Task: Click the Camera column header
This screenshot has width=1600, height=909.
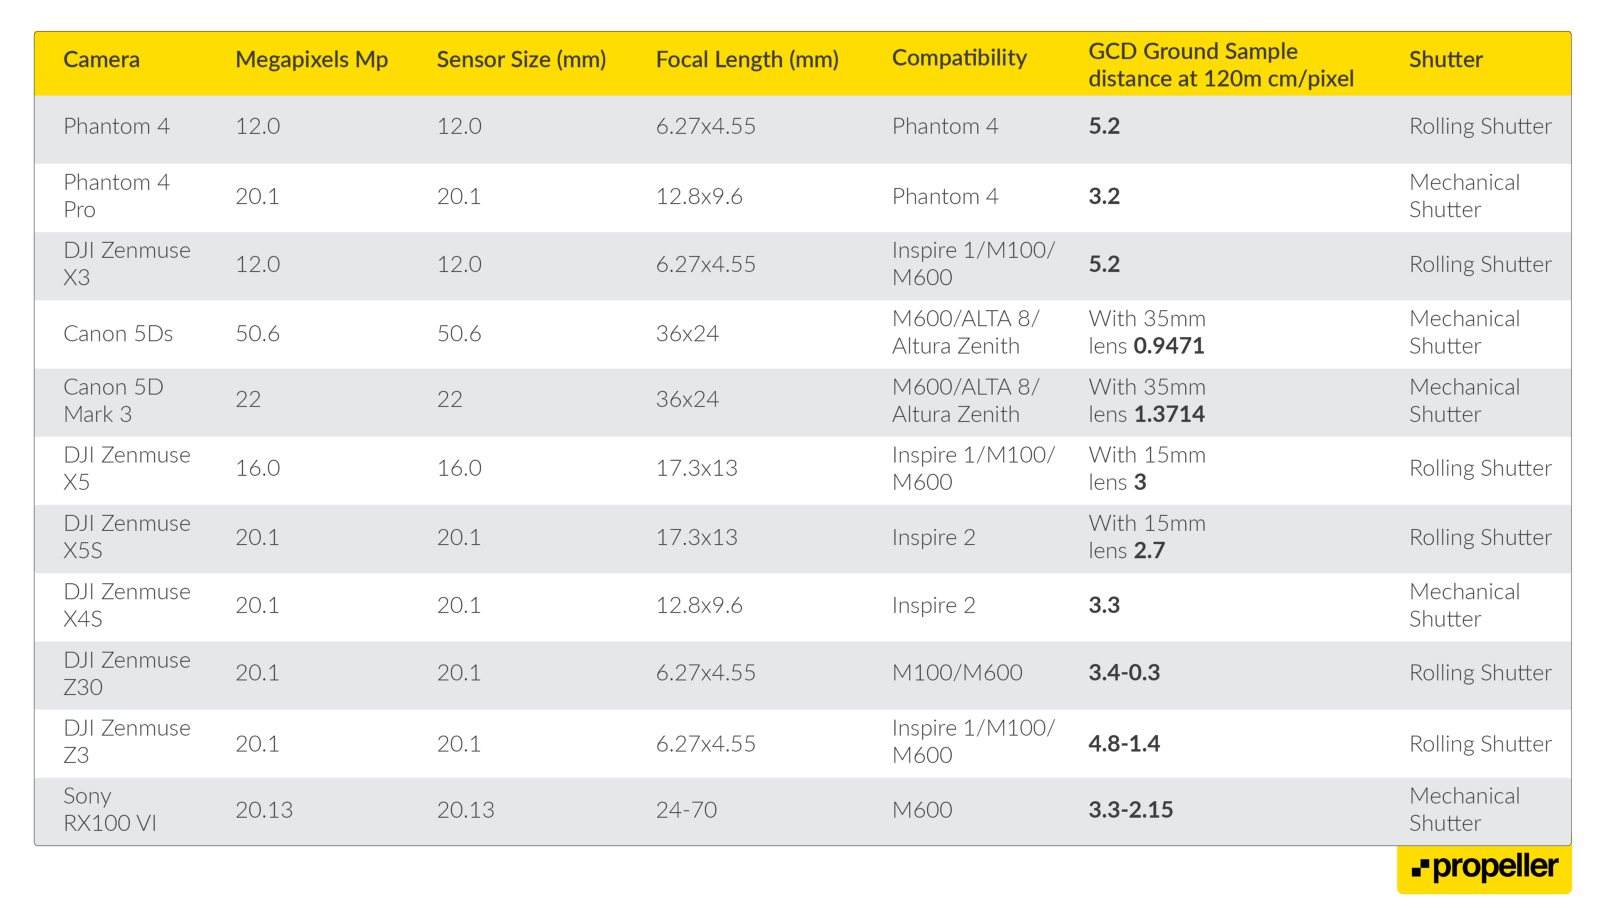Action: [x=101, y=60]
